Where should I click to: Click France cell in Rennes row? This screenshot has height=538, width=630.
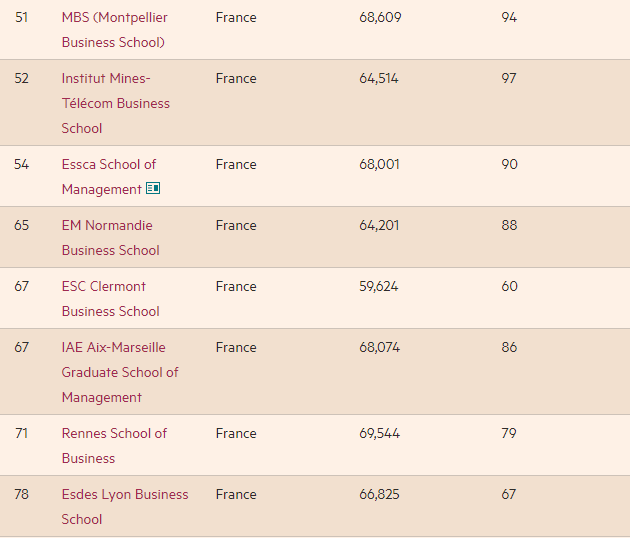(236, 434)
